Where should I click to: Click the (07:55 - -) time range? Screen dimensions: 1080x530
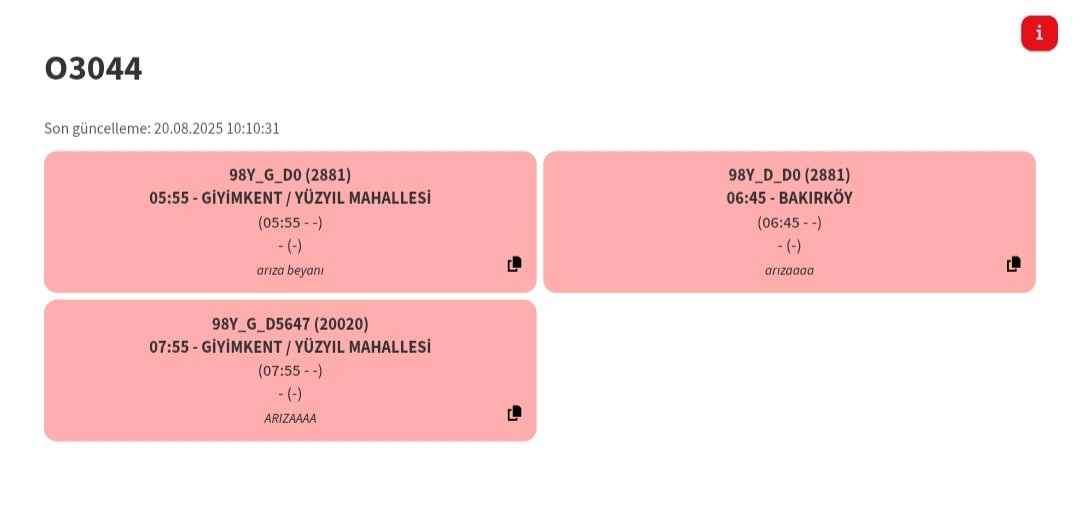pyautogui.click(x=290, y=371)
